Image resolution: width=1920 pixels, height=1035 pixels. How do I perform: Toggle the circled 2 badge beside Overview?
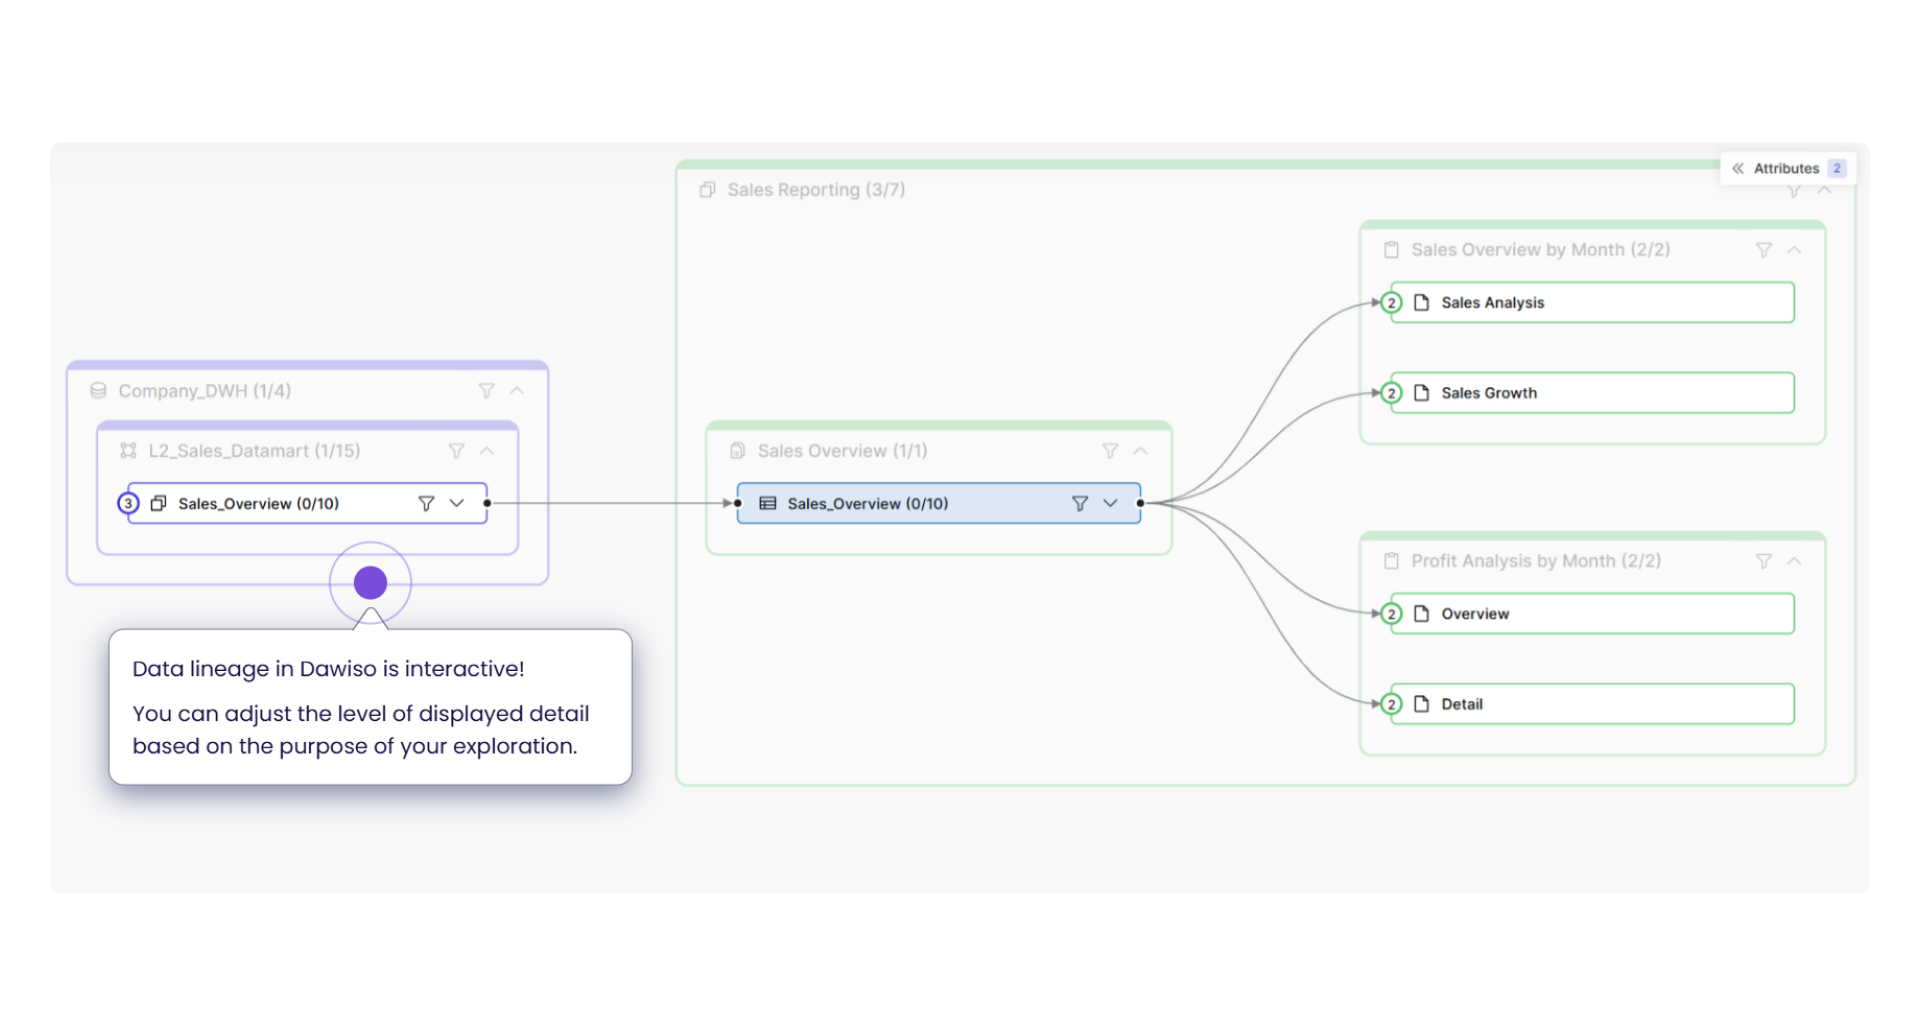pos(1391,613)
